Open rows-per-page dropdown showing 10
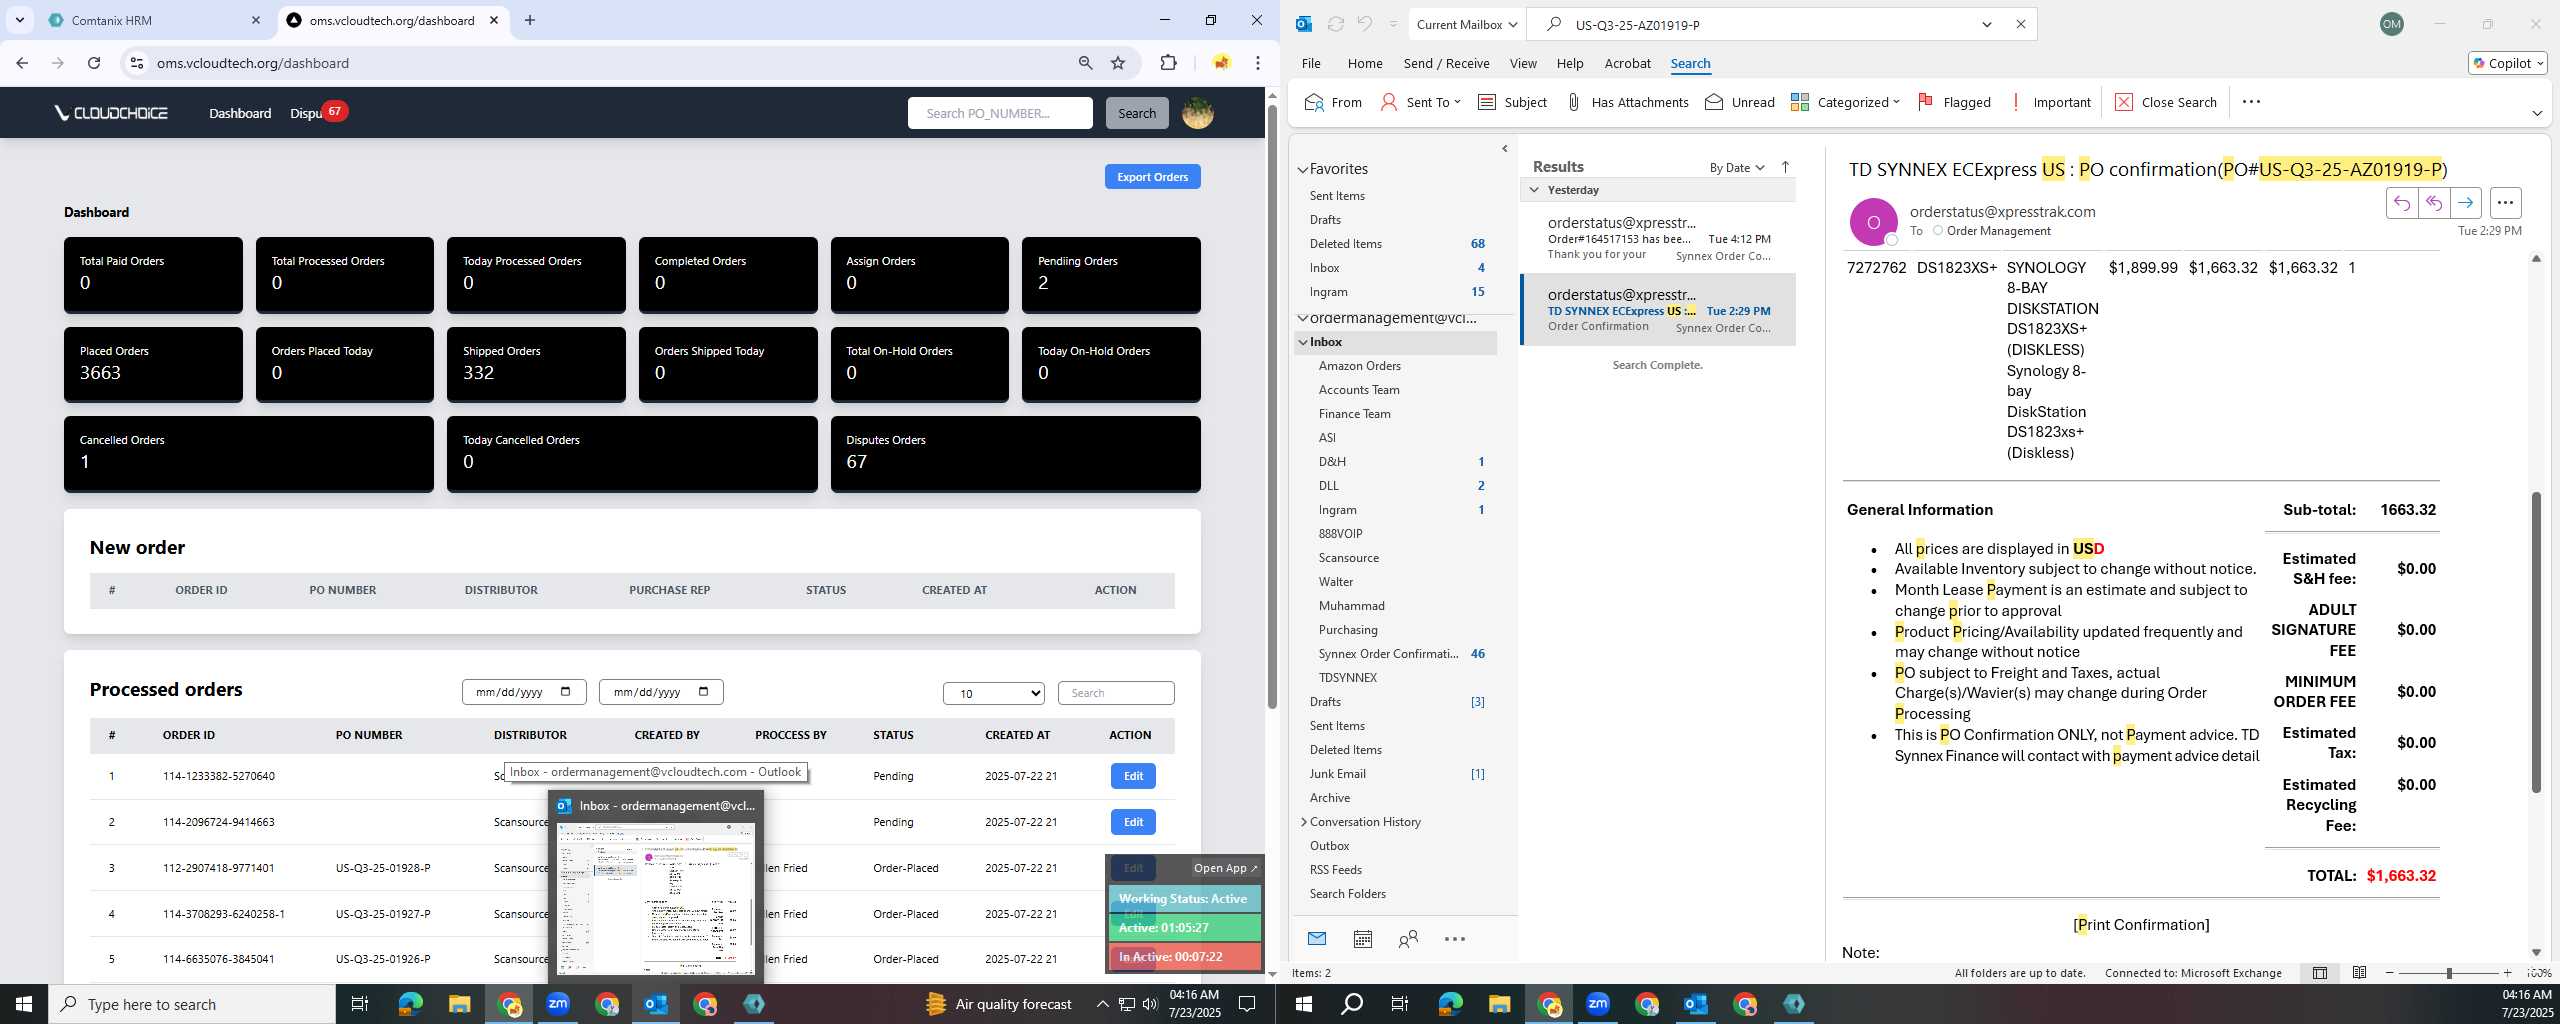Screen dimensions: 2560x1024 993,693
